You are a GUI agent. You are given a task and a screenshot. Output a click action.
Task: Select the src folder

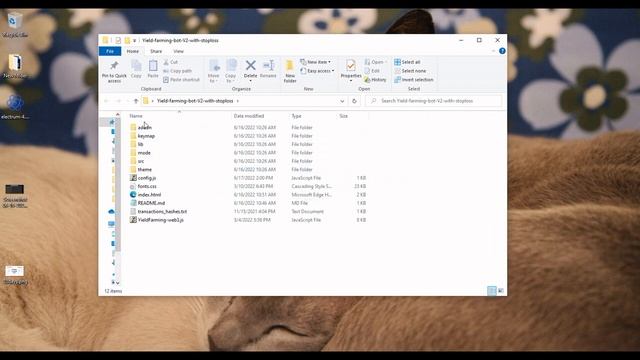pos(141,161)
